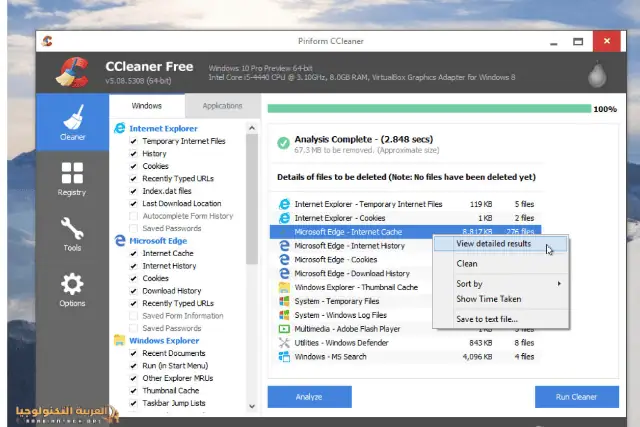This screenshot has width=640, height=427.
Task: Open the Options gear section
Action: [72, 289]
